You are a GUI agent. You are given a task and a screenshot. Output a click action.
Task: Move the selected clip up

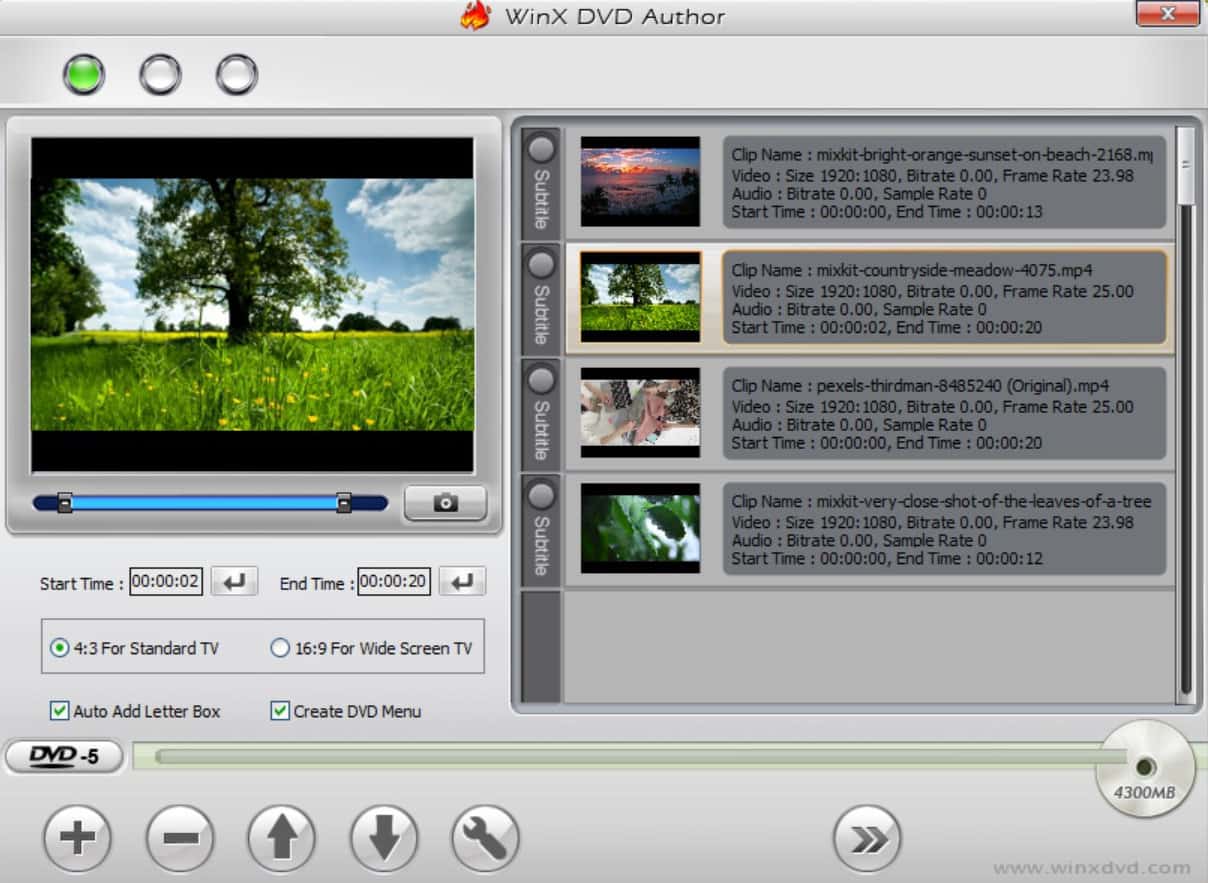282,838
